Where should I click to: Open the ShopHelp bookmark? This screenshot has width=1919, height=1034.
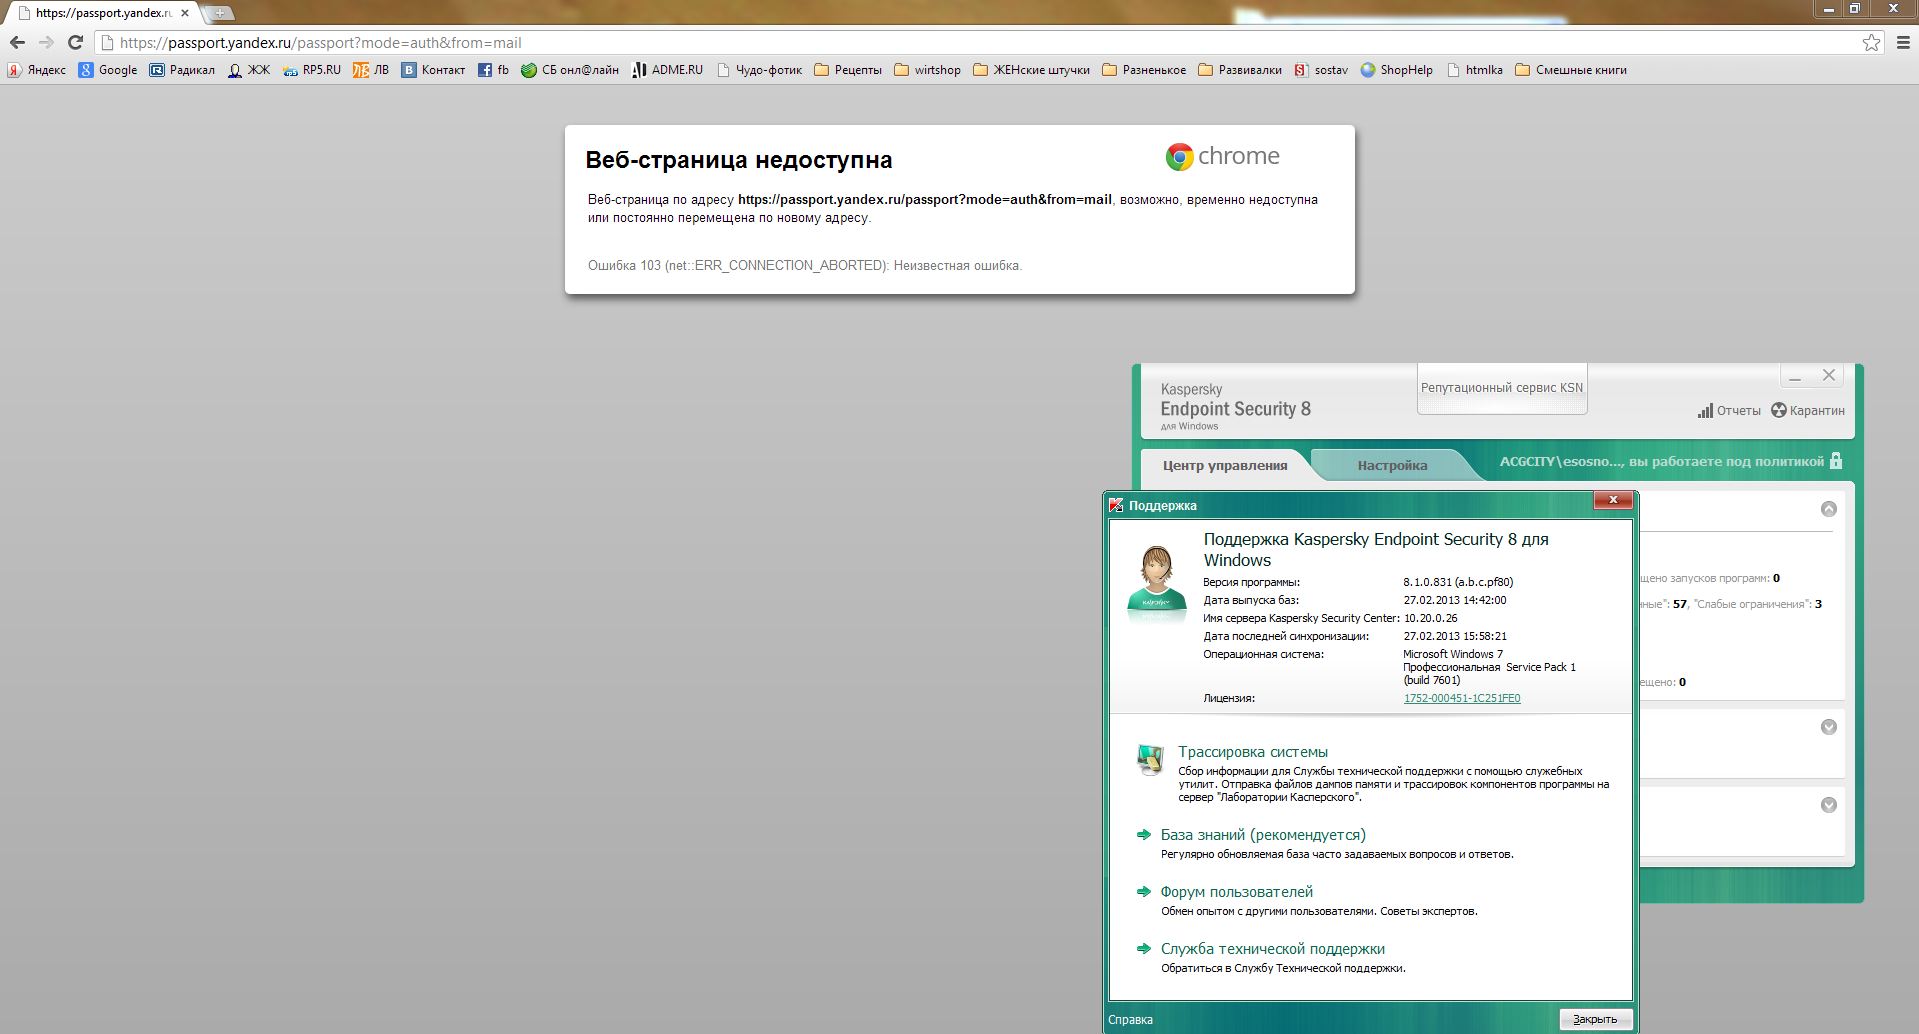coord(1397,70)
